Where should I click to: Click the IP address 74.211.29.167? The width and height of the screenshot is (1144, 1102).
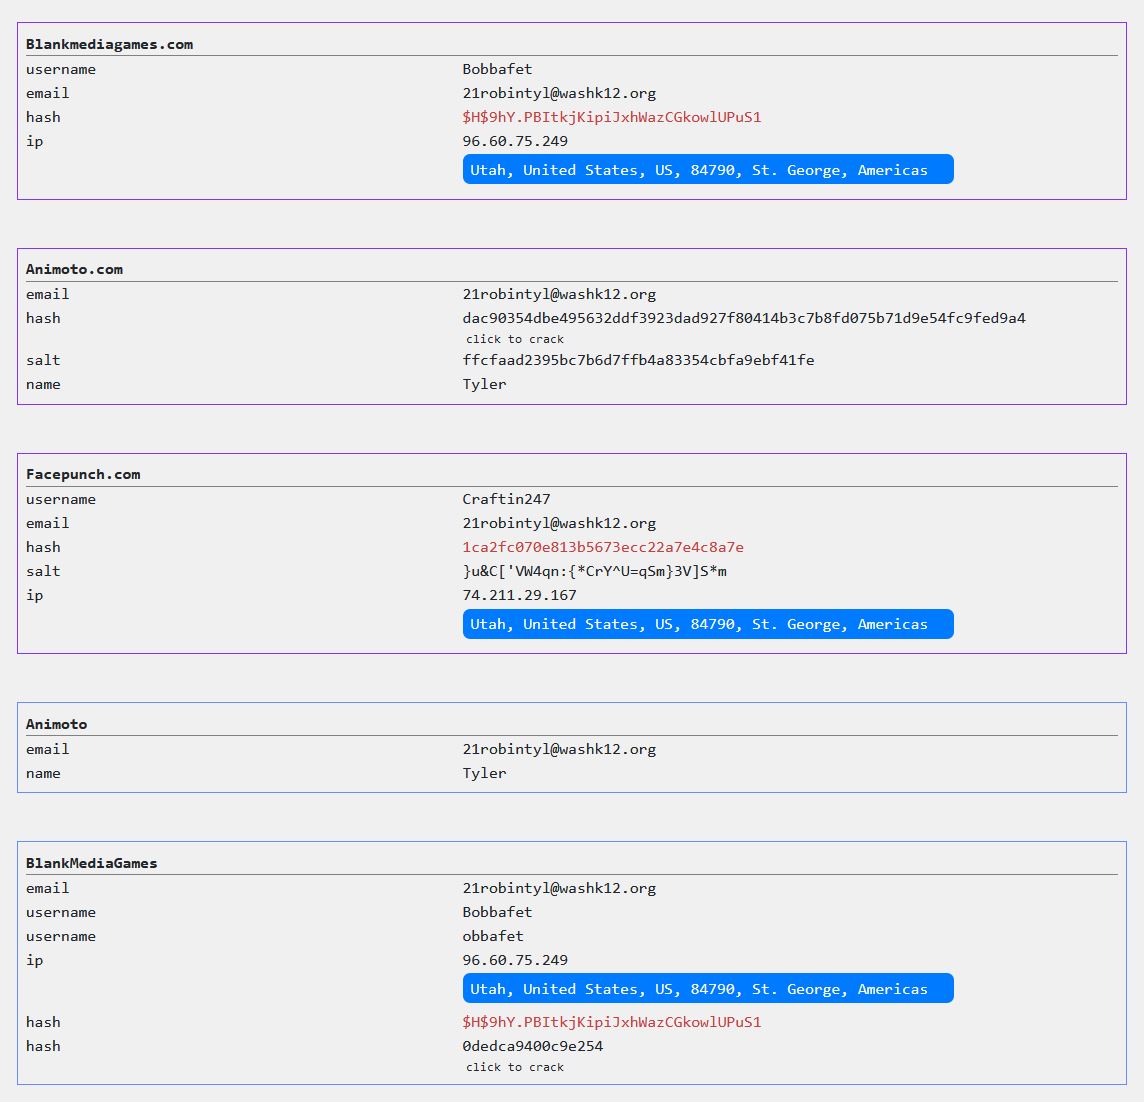coord(519,595)
